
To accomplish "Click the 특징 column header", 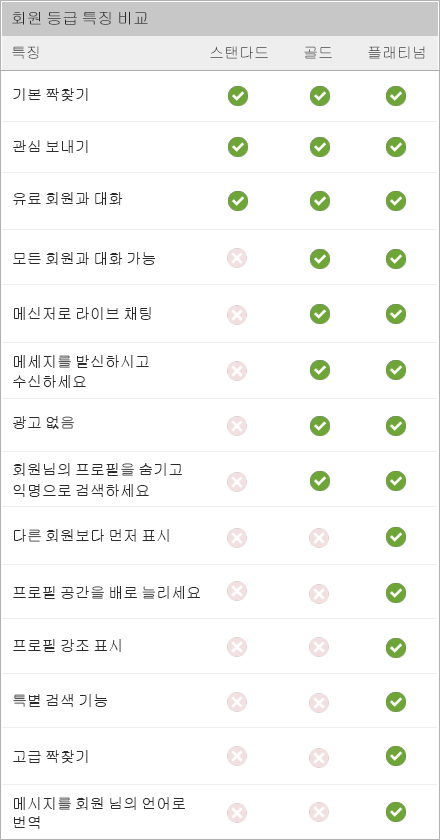I will [x=26, y=53].
